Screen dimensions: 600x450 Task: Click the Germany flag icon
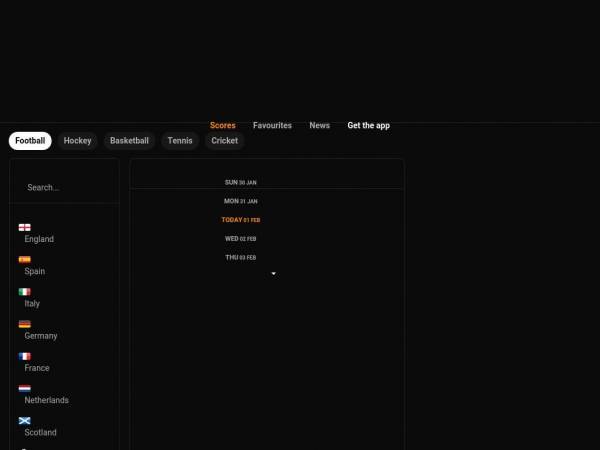coord(24,324)
